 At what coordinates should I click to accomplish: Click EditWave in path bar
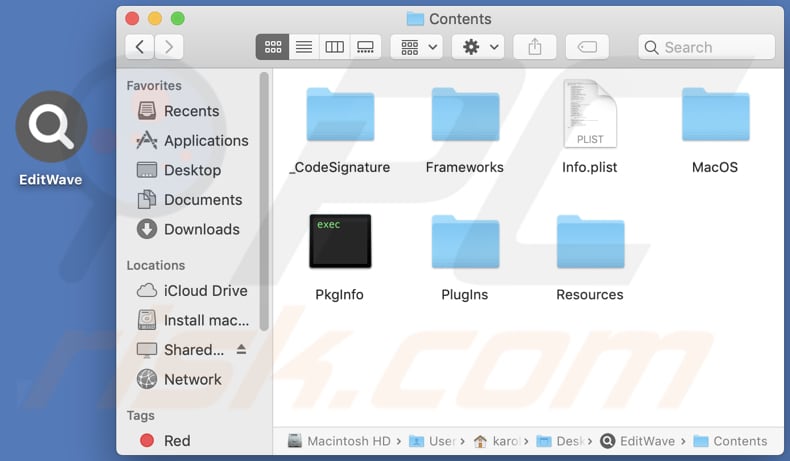(638, 441)
